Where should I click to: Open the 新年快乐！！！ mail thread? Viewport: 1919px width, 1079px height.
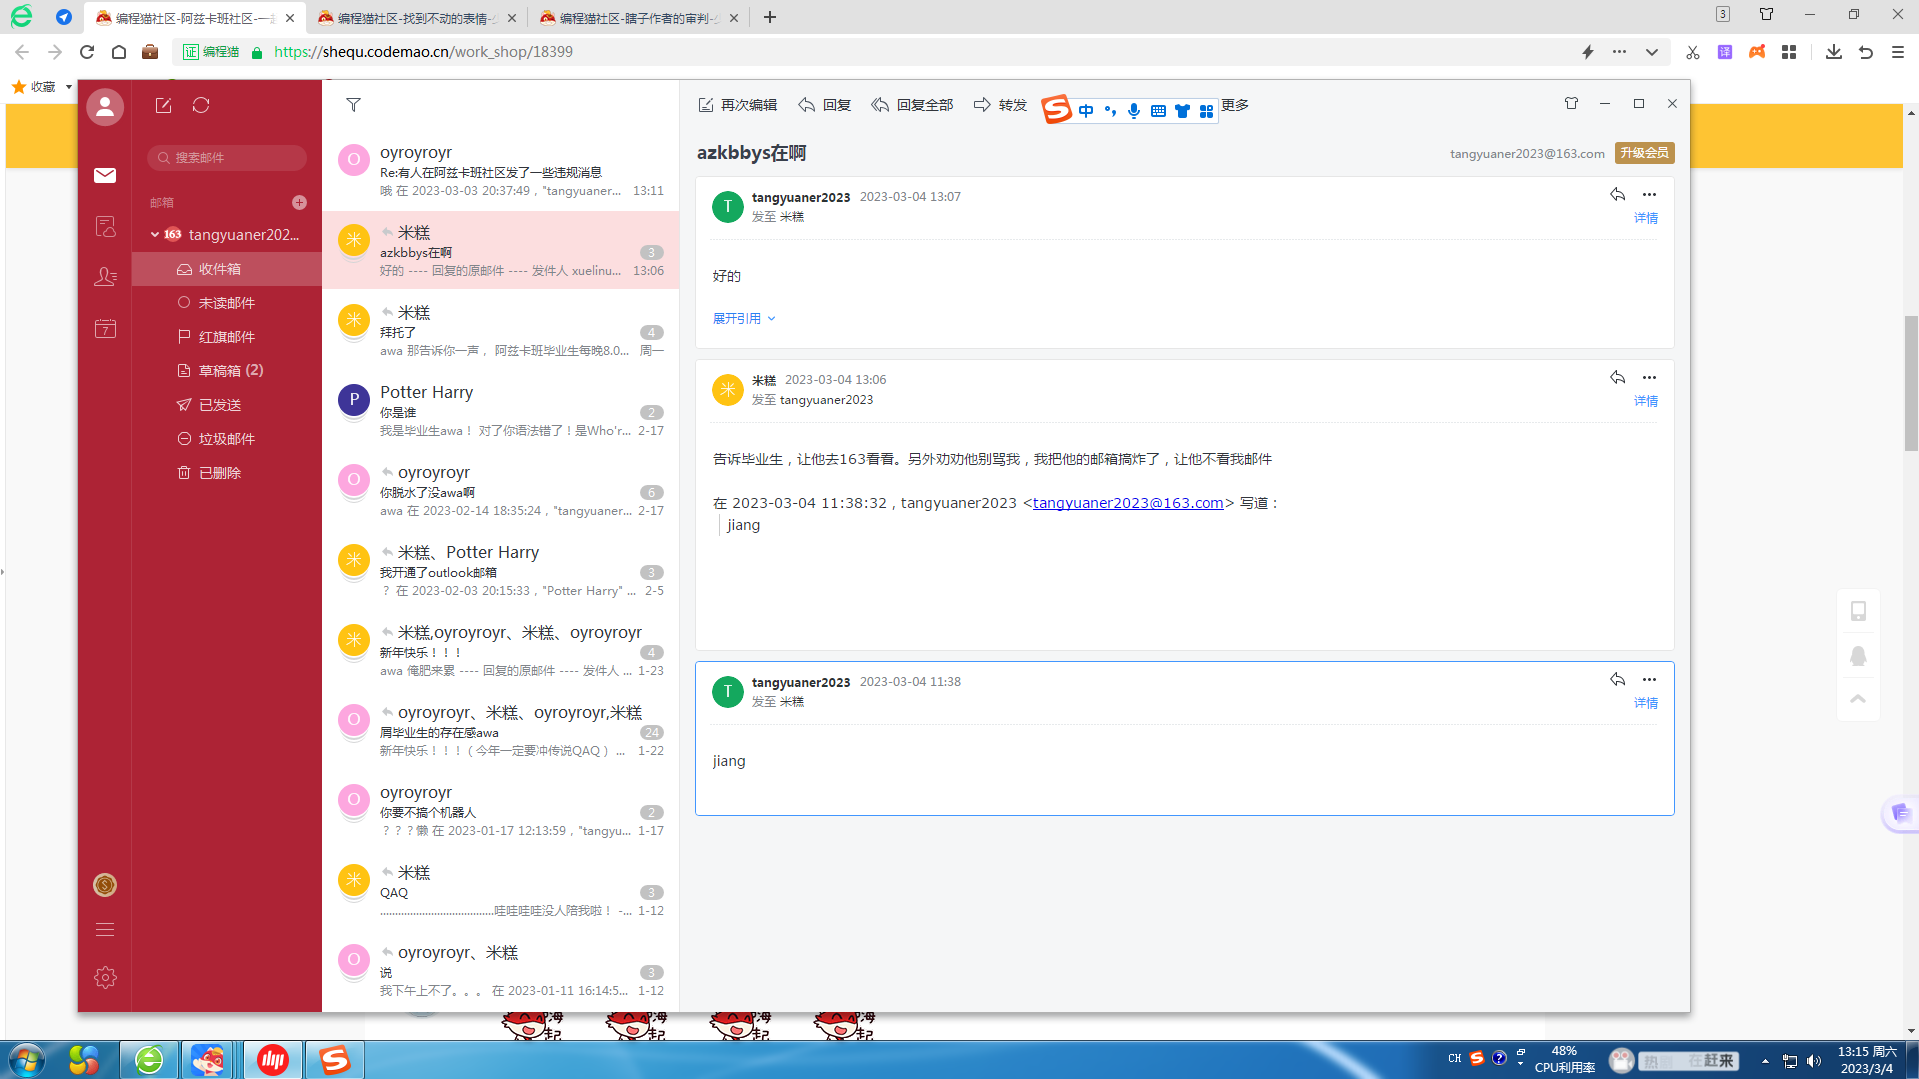coord(500,651)
